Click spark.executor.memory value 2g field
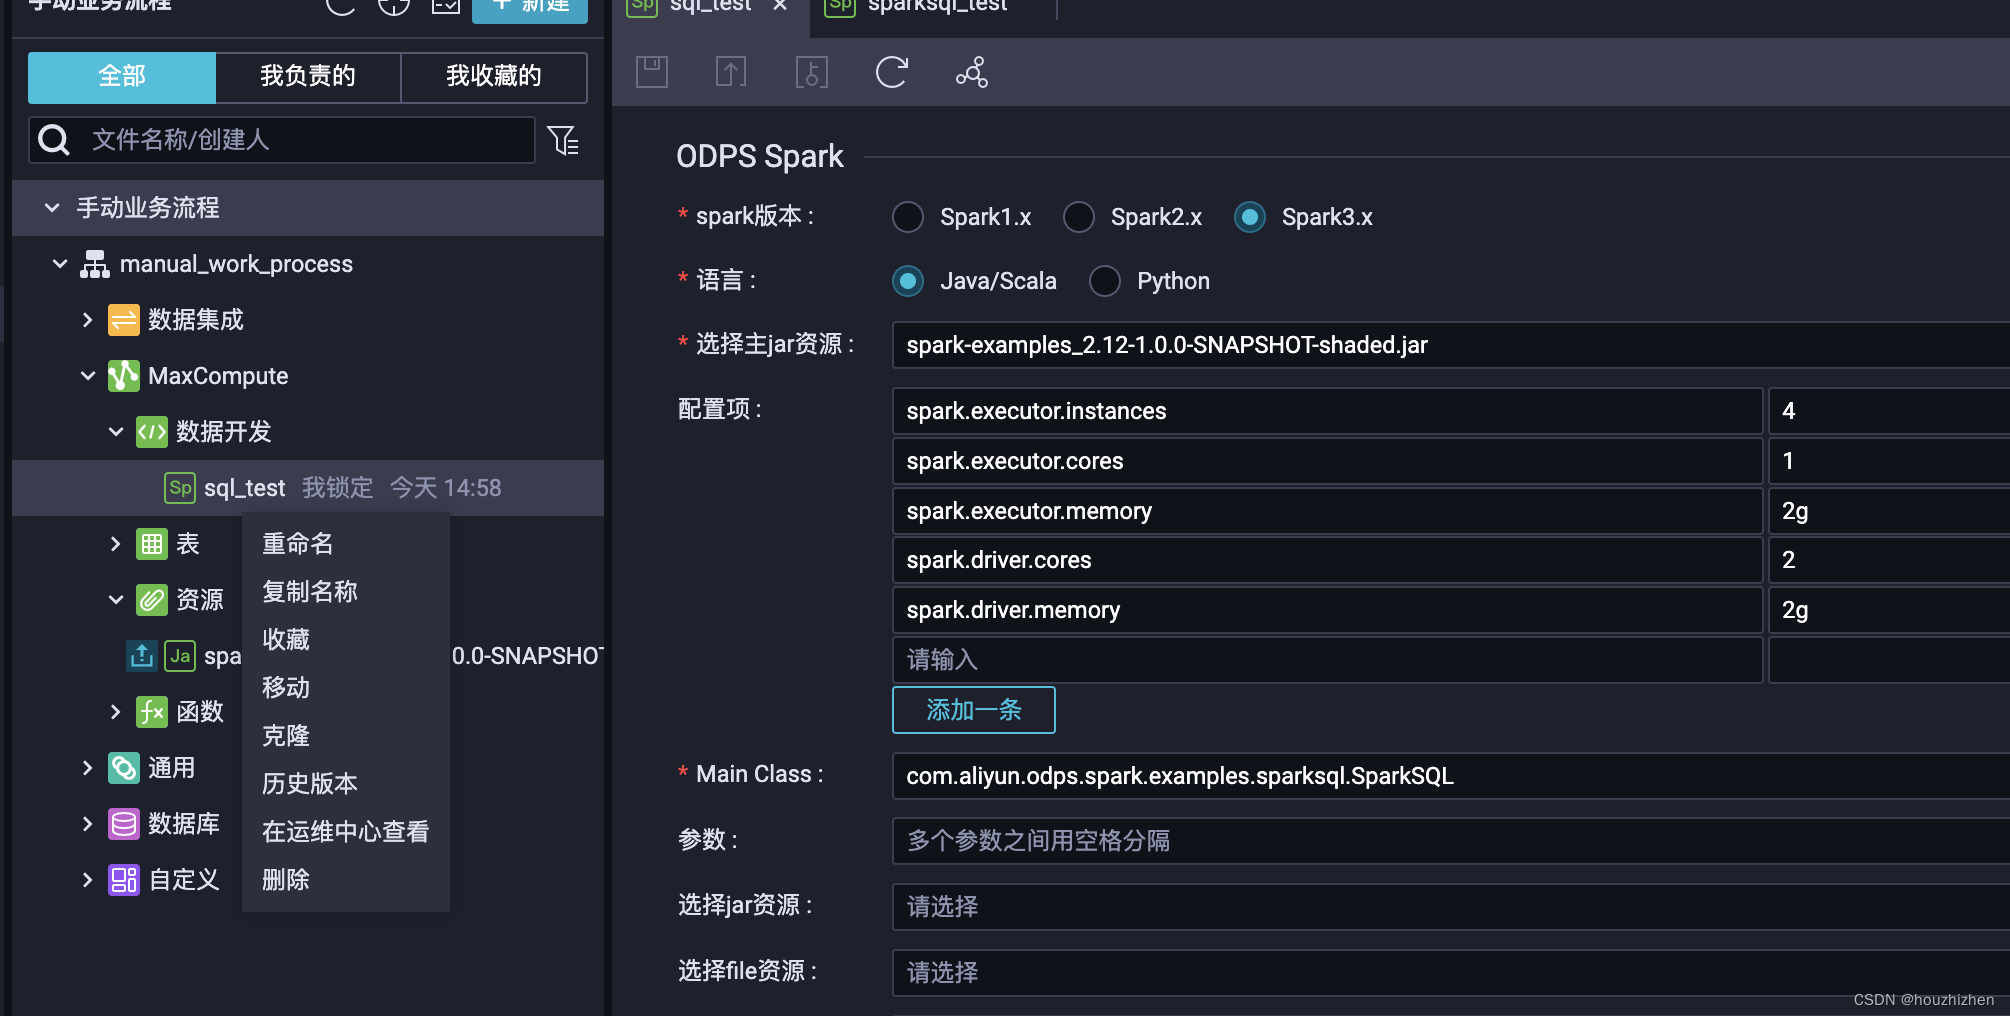2010x1016 pixels. (x=1889, y=511)
